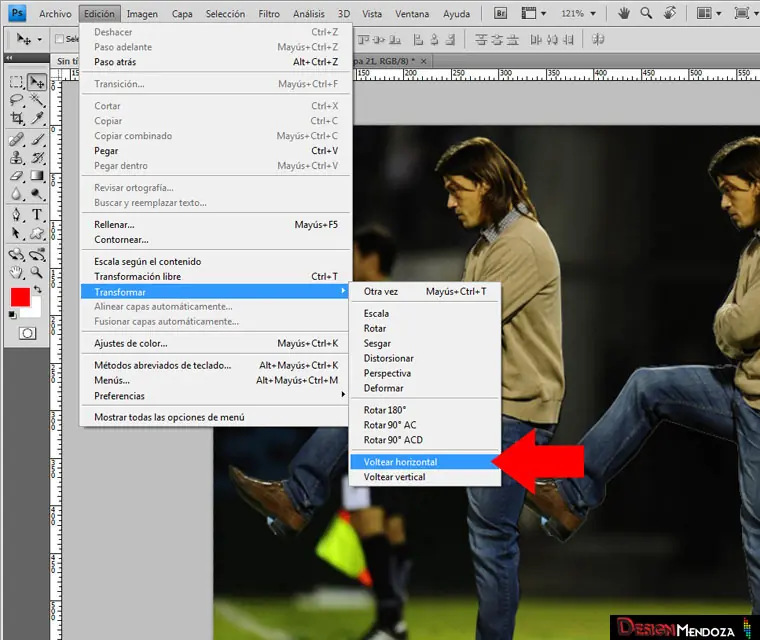Select the Hand tool in toolbox

(16, 272)
